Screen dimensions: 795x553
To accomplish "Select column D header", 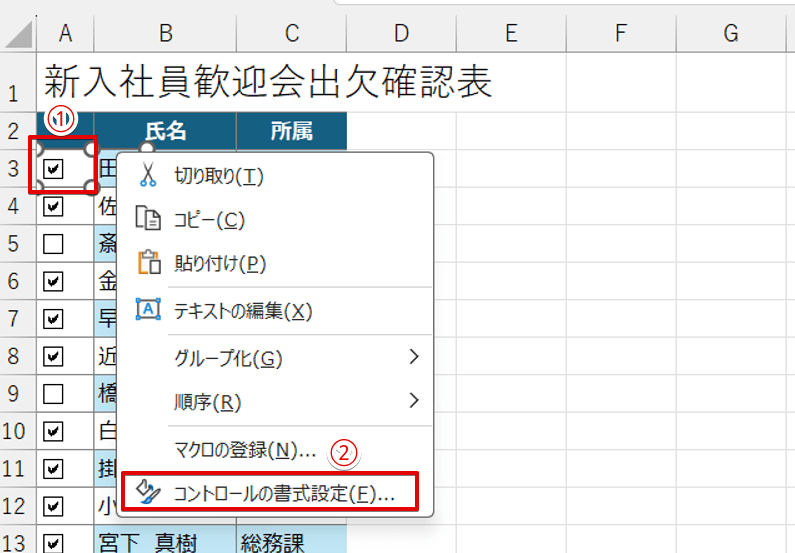I will [402, 33].
